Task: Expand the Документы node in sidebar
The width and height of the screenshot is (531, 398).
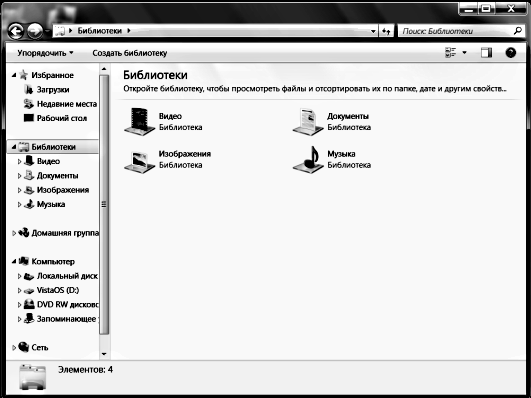Action: point(19,176)
